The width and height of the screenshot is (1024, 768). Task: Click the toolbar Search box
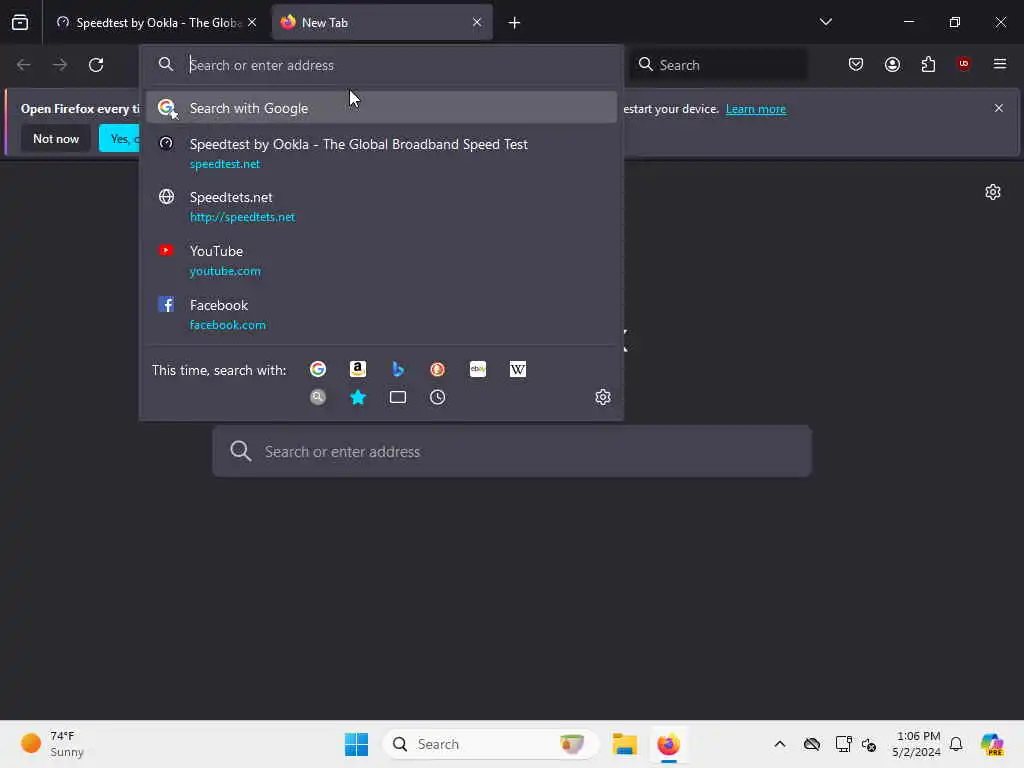tap(718, 65)
